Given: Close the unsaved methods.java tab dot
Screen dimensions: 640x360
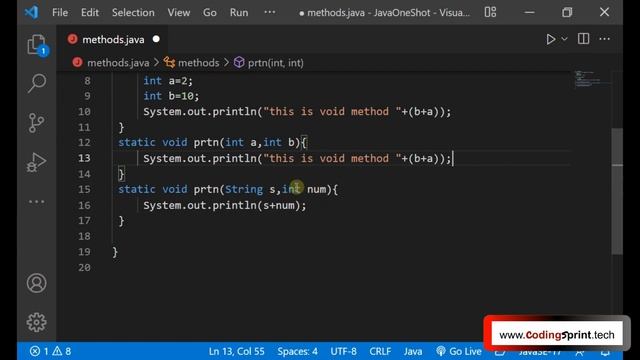Looking at the screenshot, I should pos(156,39).
